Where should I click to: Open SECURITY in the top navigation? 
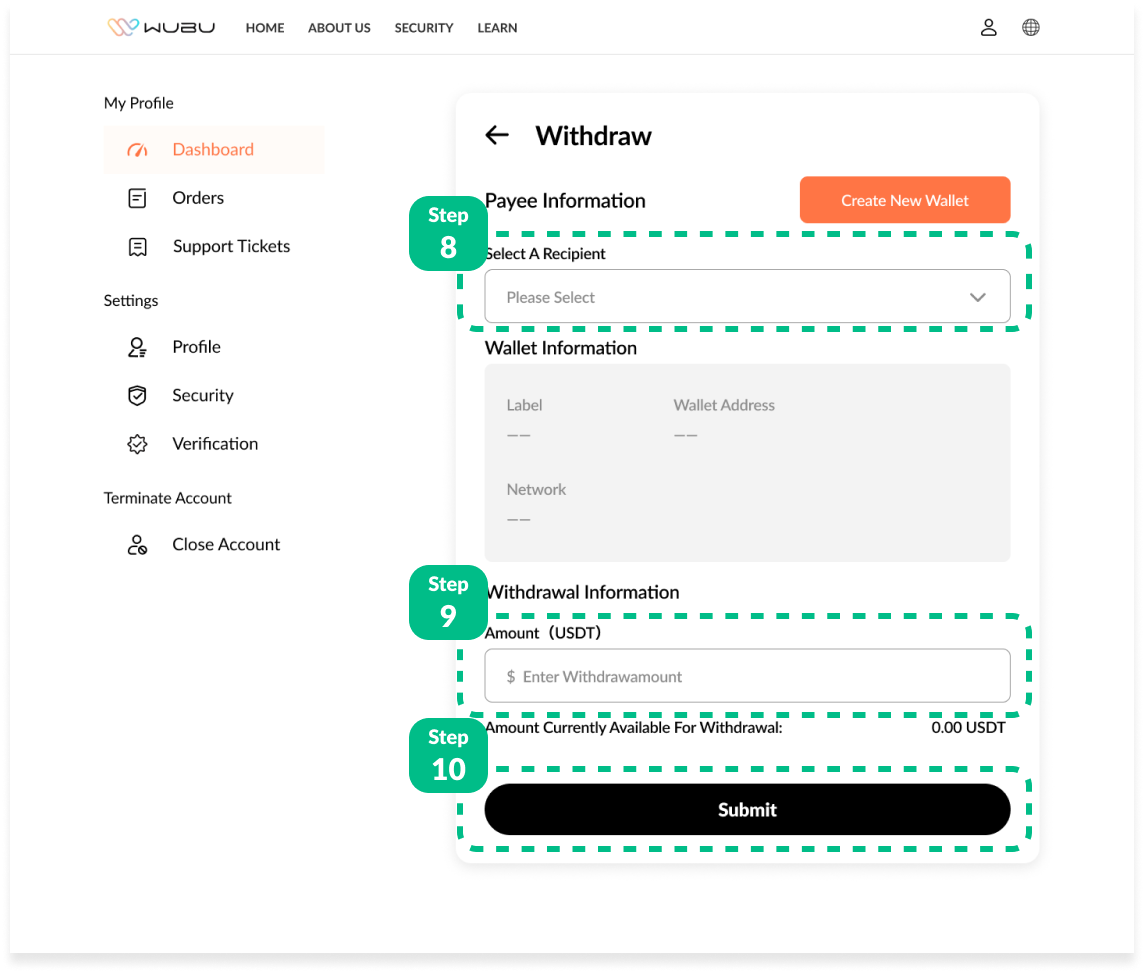(x=424, y=28)
